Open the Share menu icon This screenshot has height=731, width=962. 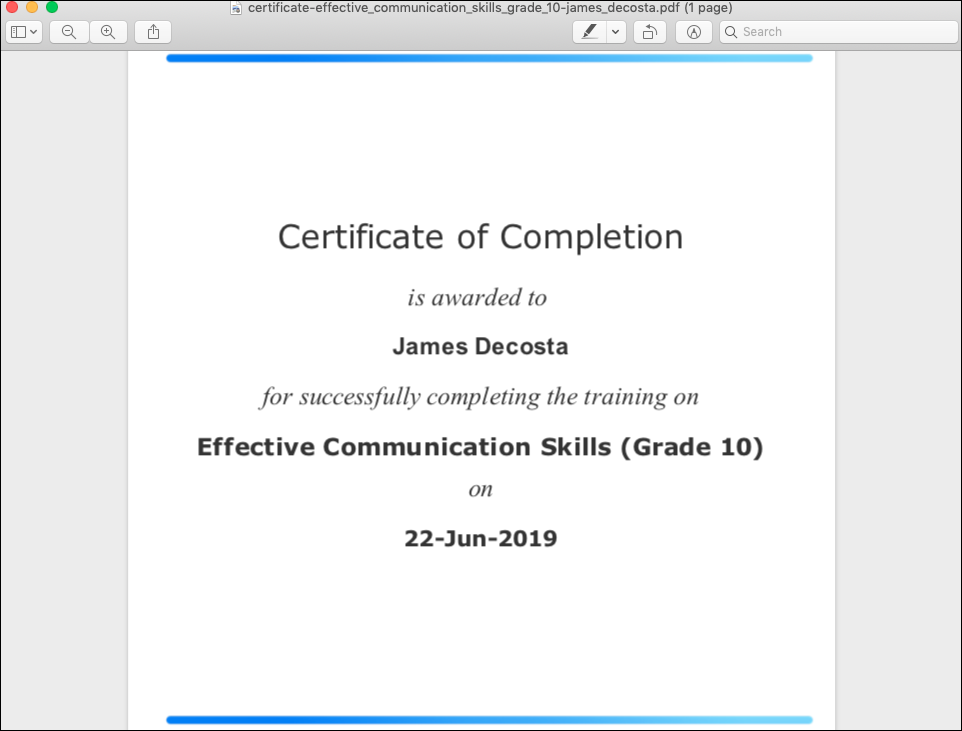(153, 32)
